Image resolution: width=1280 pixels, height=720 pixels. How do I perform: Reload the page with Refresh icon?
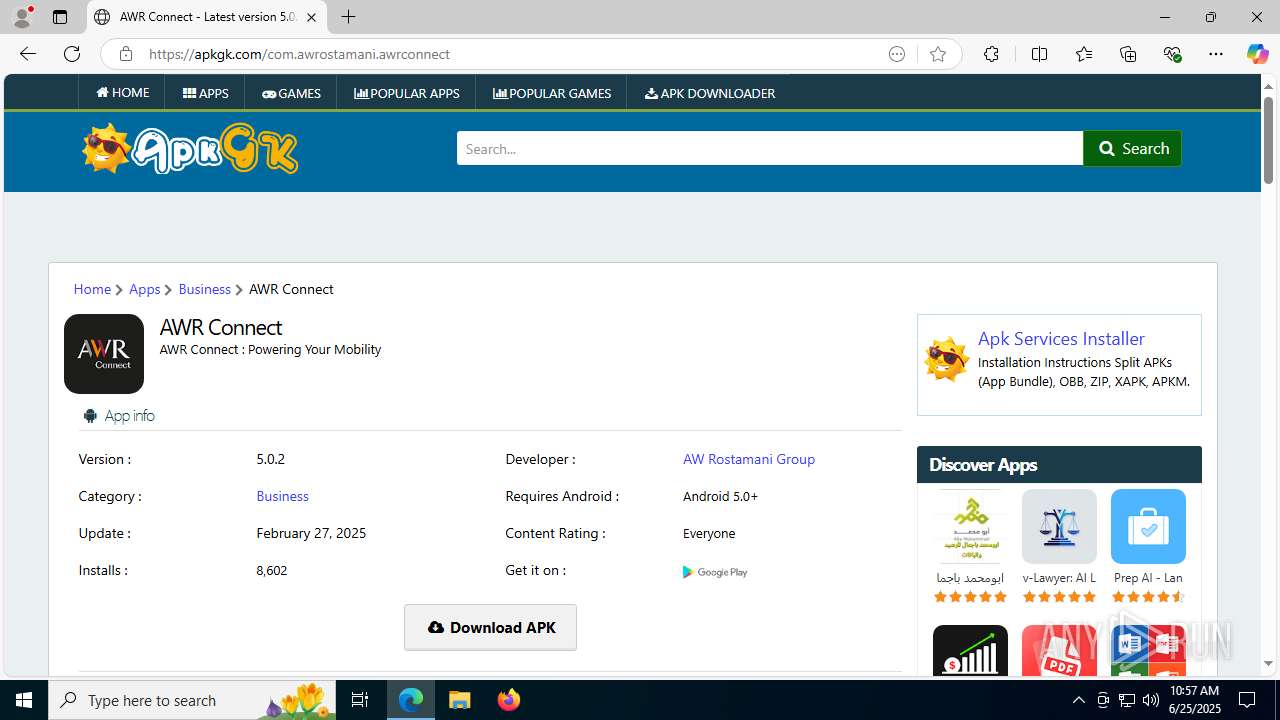click(x=72, y=54)
